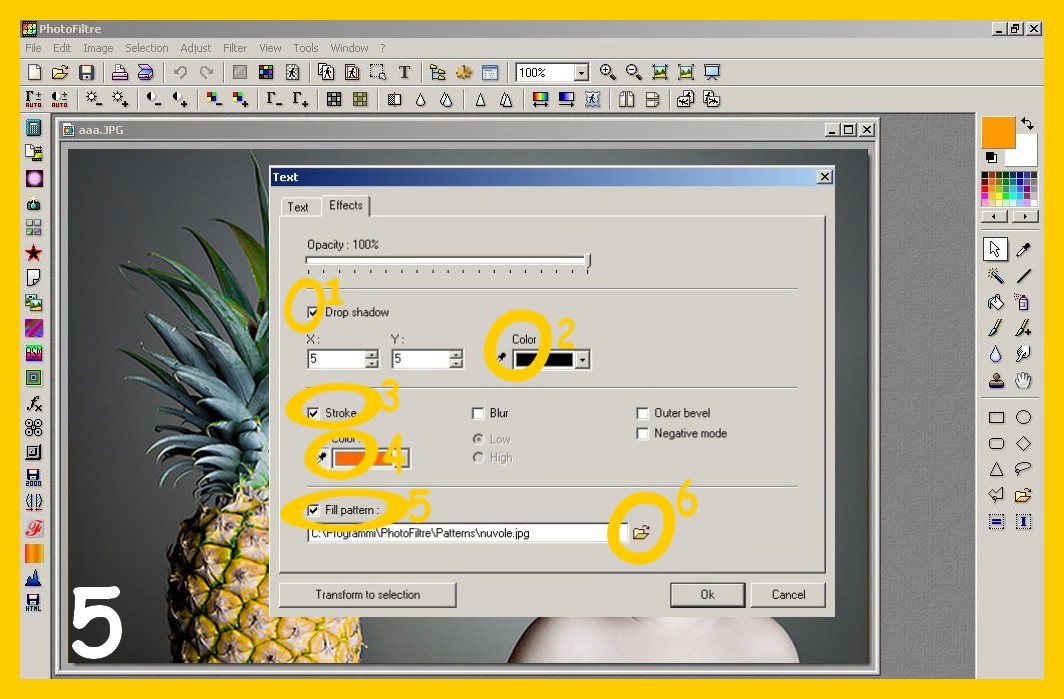
Task: Click the Save floppy disk icon
Action: [86, 73]
